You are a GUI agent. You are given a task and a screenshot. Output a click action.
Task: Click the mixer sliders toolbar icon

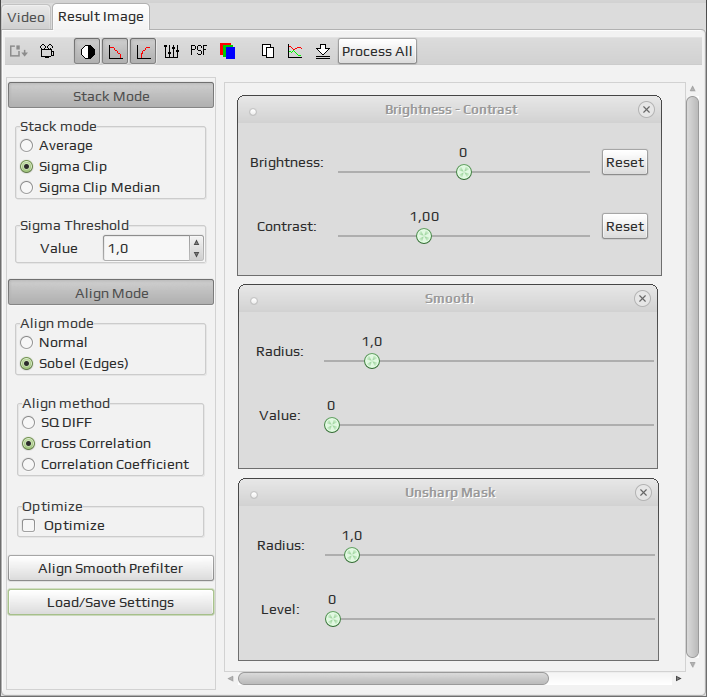[x=171, y=51]
